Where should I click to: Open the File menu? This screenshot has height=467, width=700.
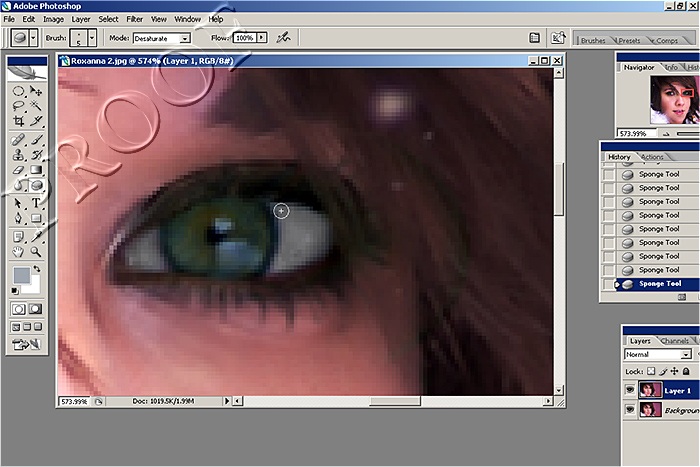tap(9, 19)
